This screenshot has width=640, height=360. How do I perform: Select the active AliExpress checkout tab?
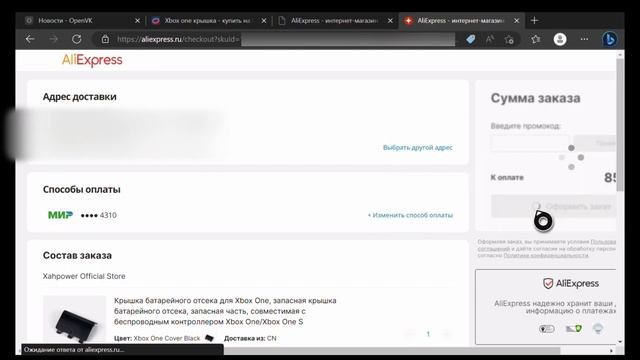pyautogui.click(x=461, y=20)
